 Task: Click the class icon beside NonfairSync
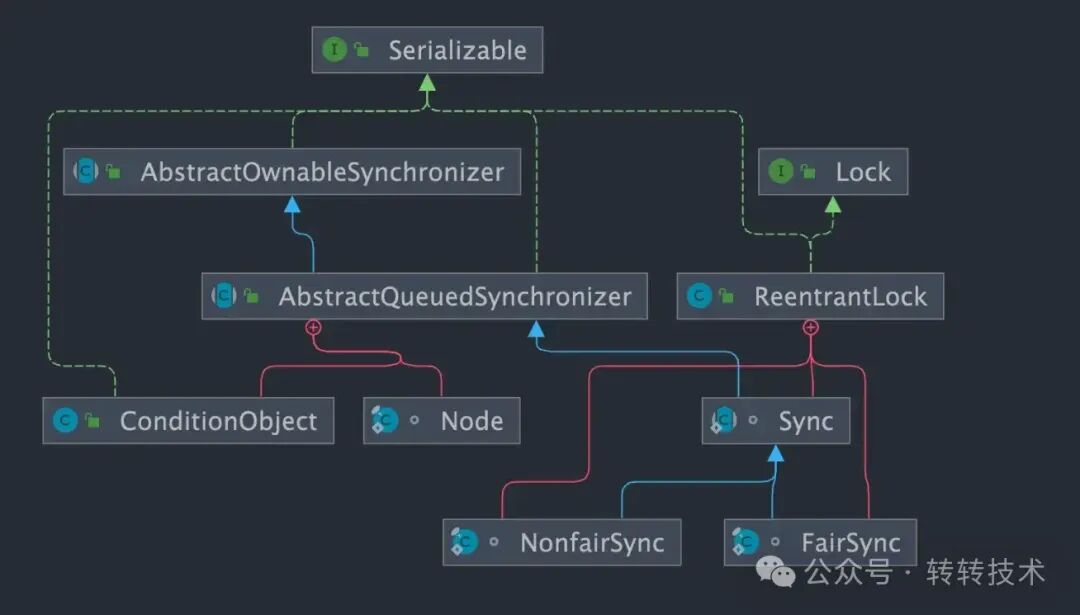point(464,542)
